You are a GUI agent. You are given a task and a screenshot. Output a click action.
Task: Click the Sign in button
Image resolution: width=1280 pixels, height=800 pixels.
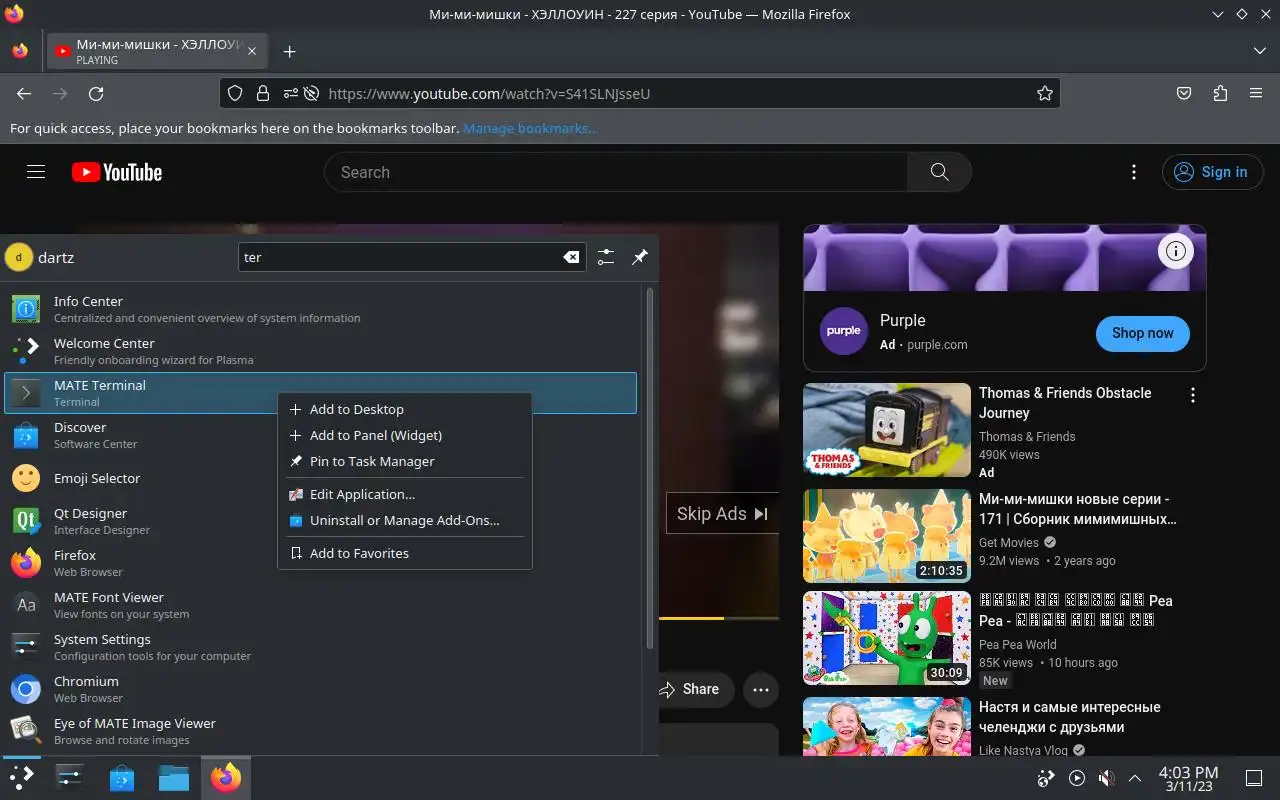(1212, 172)
